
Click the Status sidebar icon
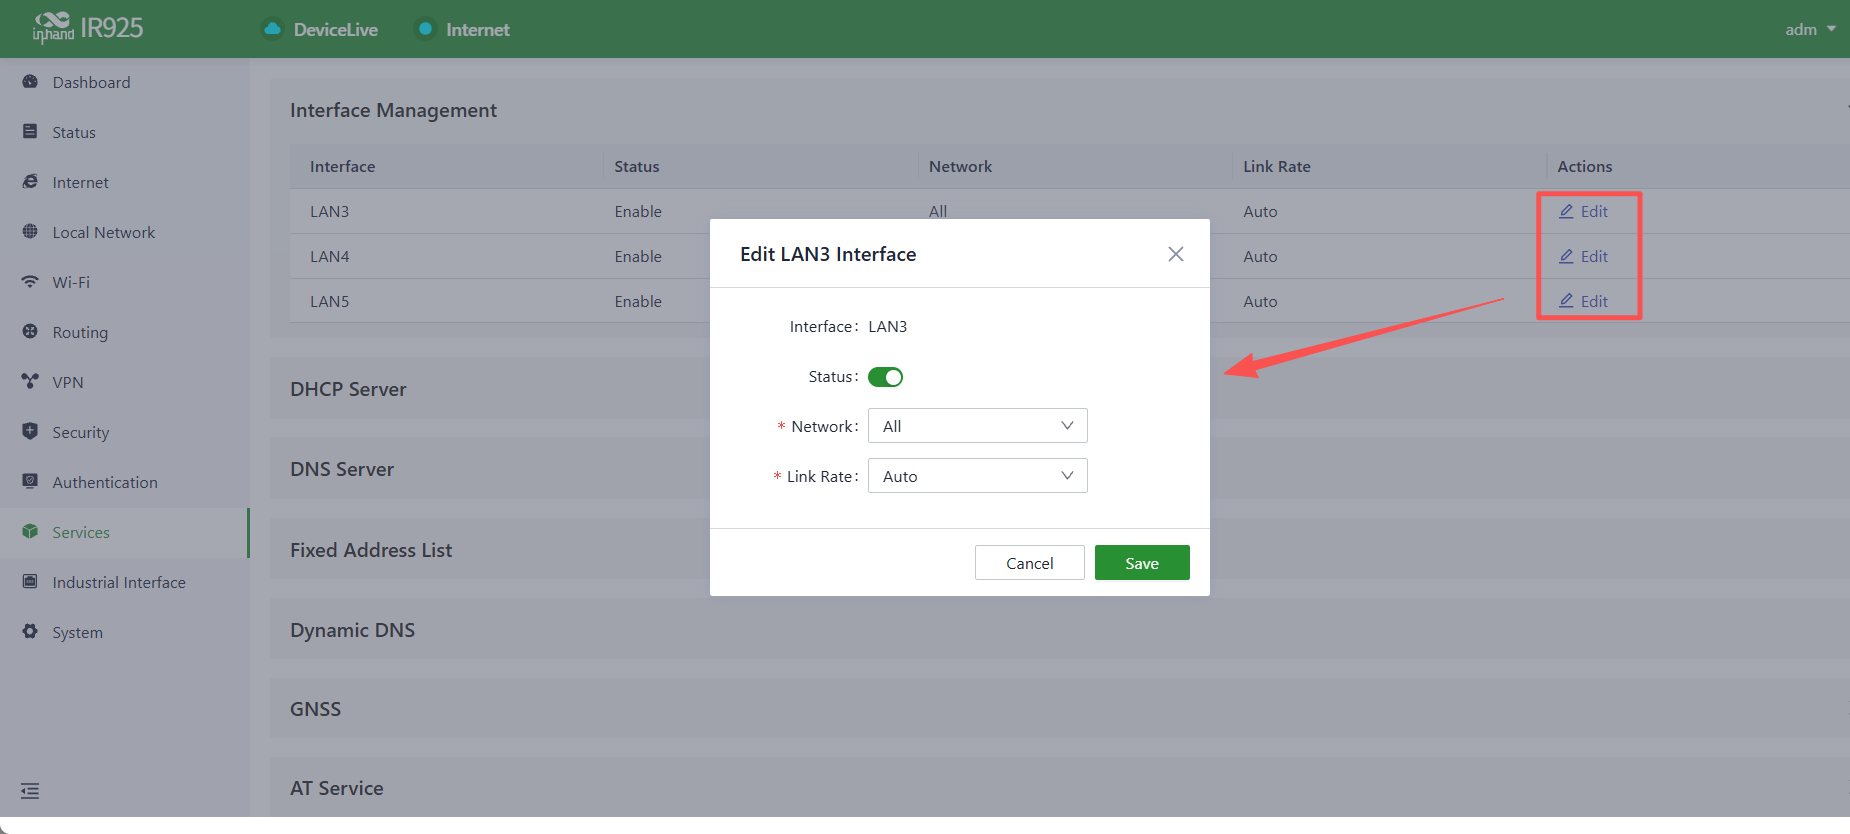tap(30, 132)
